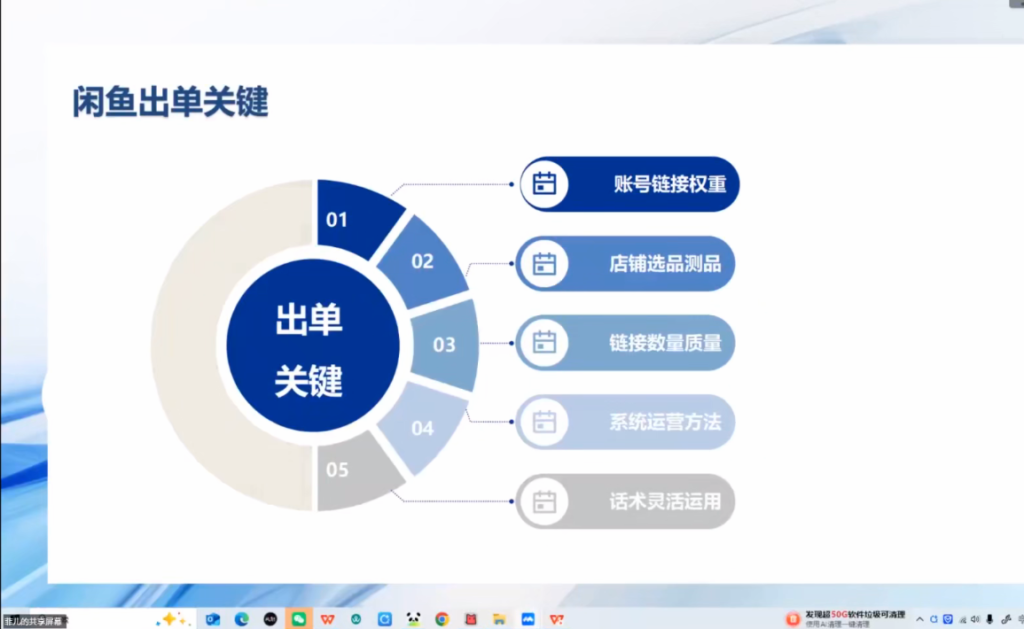The image size is (1024, 629).
Task: Expand the hidden system tray icons chevron
Action: (920, 619)
